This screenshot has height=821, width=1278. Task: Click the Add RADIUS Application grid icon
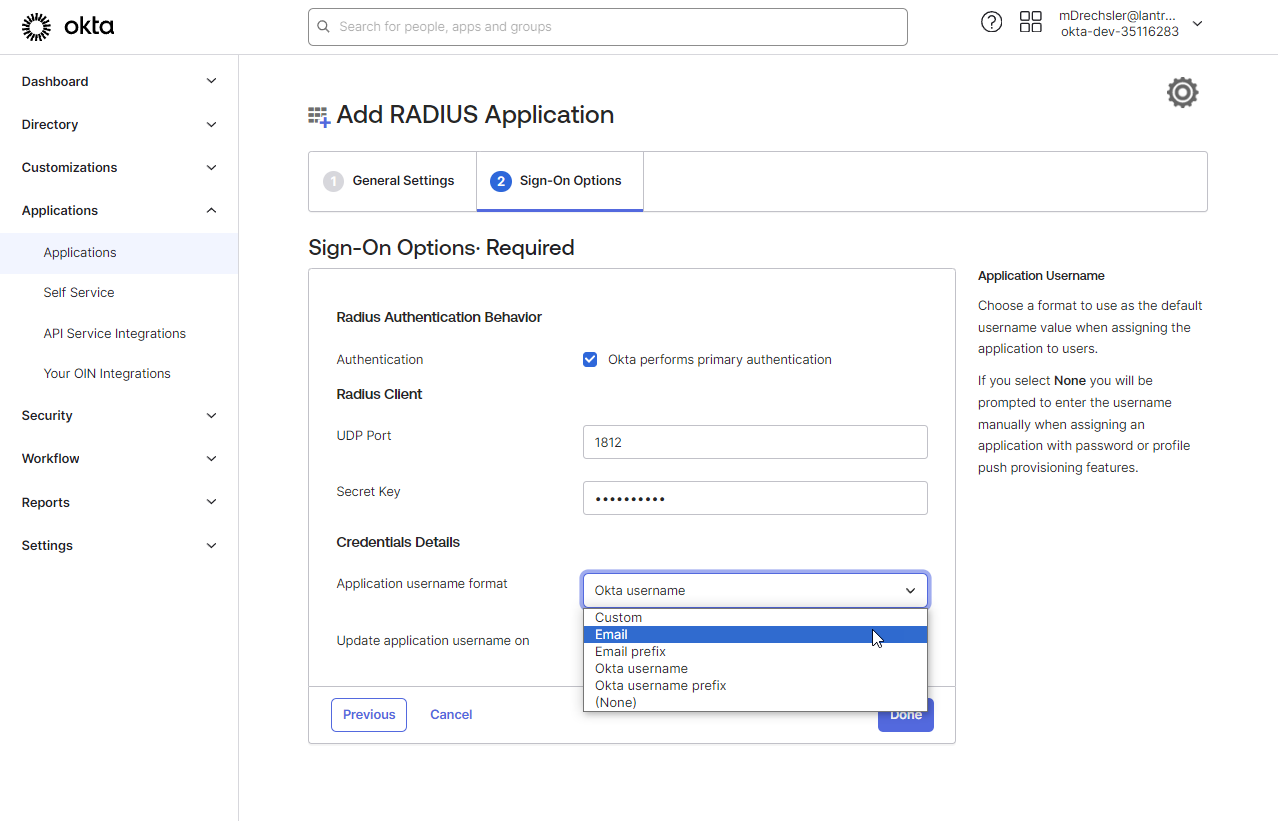tap(319, 117)
